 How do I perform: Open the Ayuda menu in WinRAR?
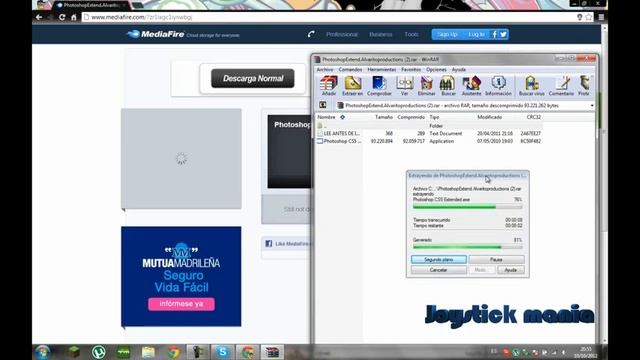[x=459, y=70]
